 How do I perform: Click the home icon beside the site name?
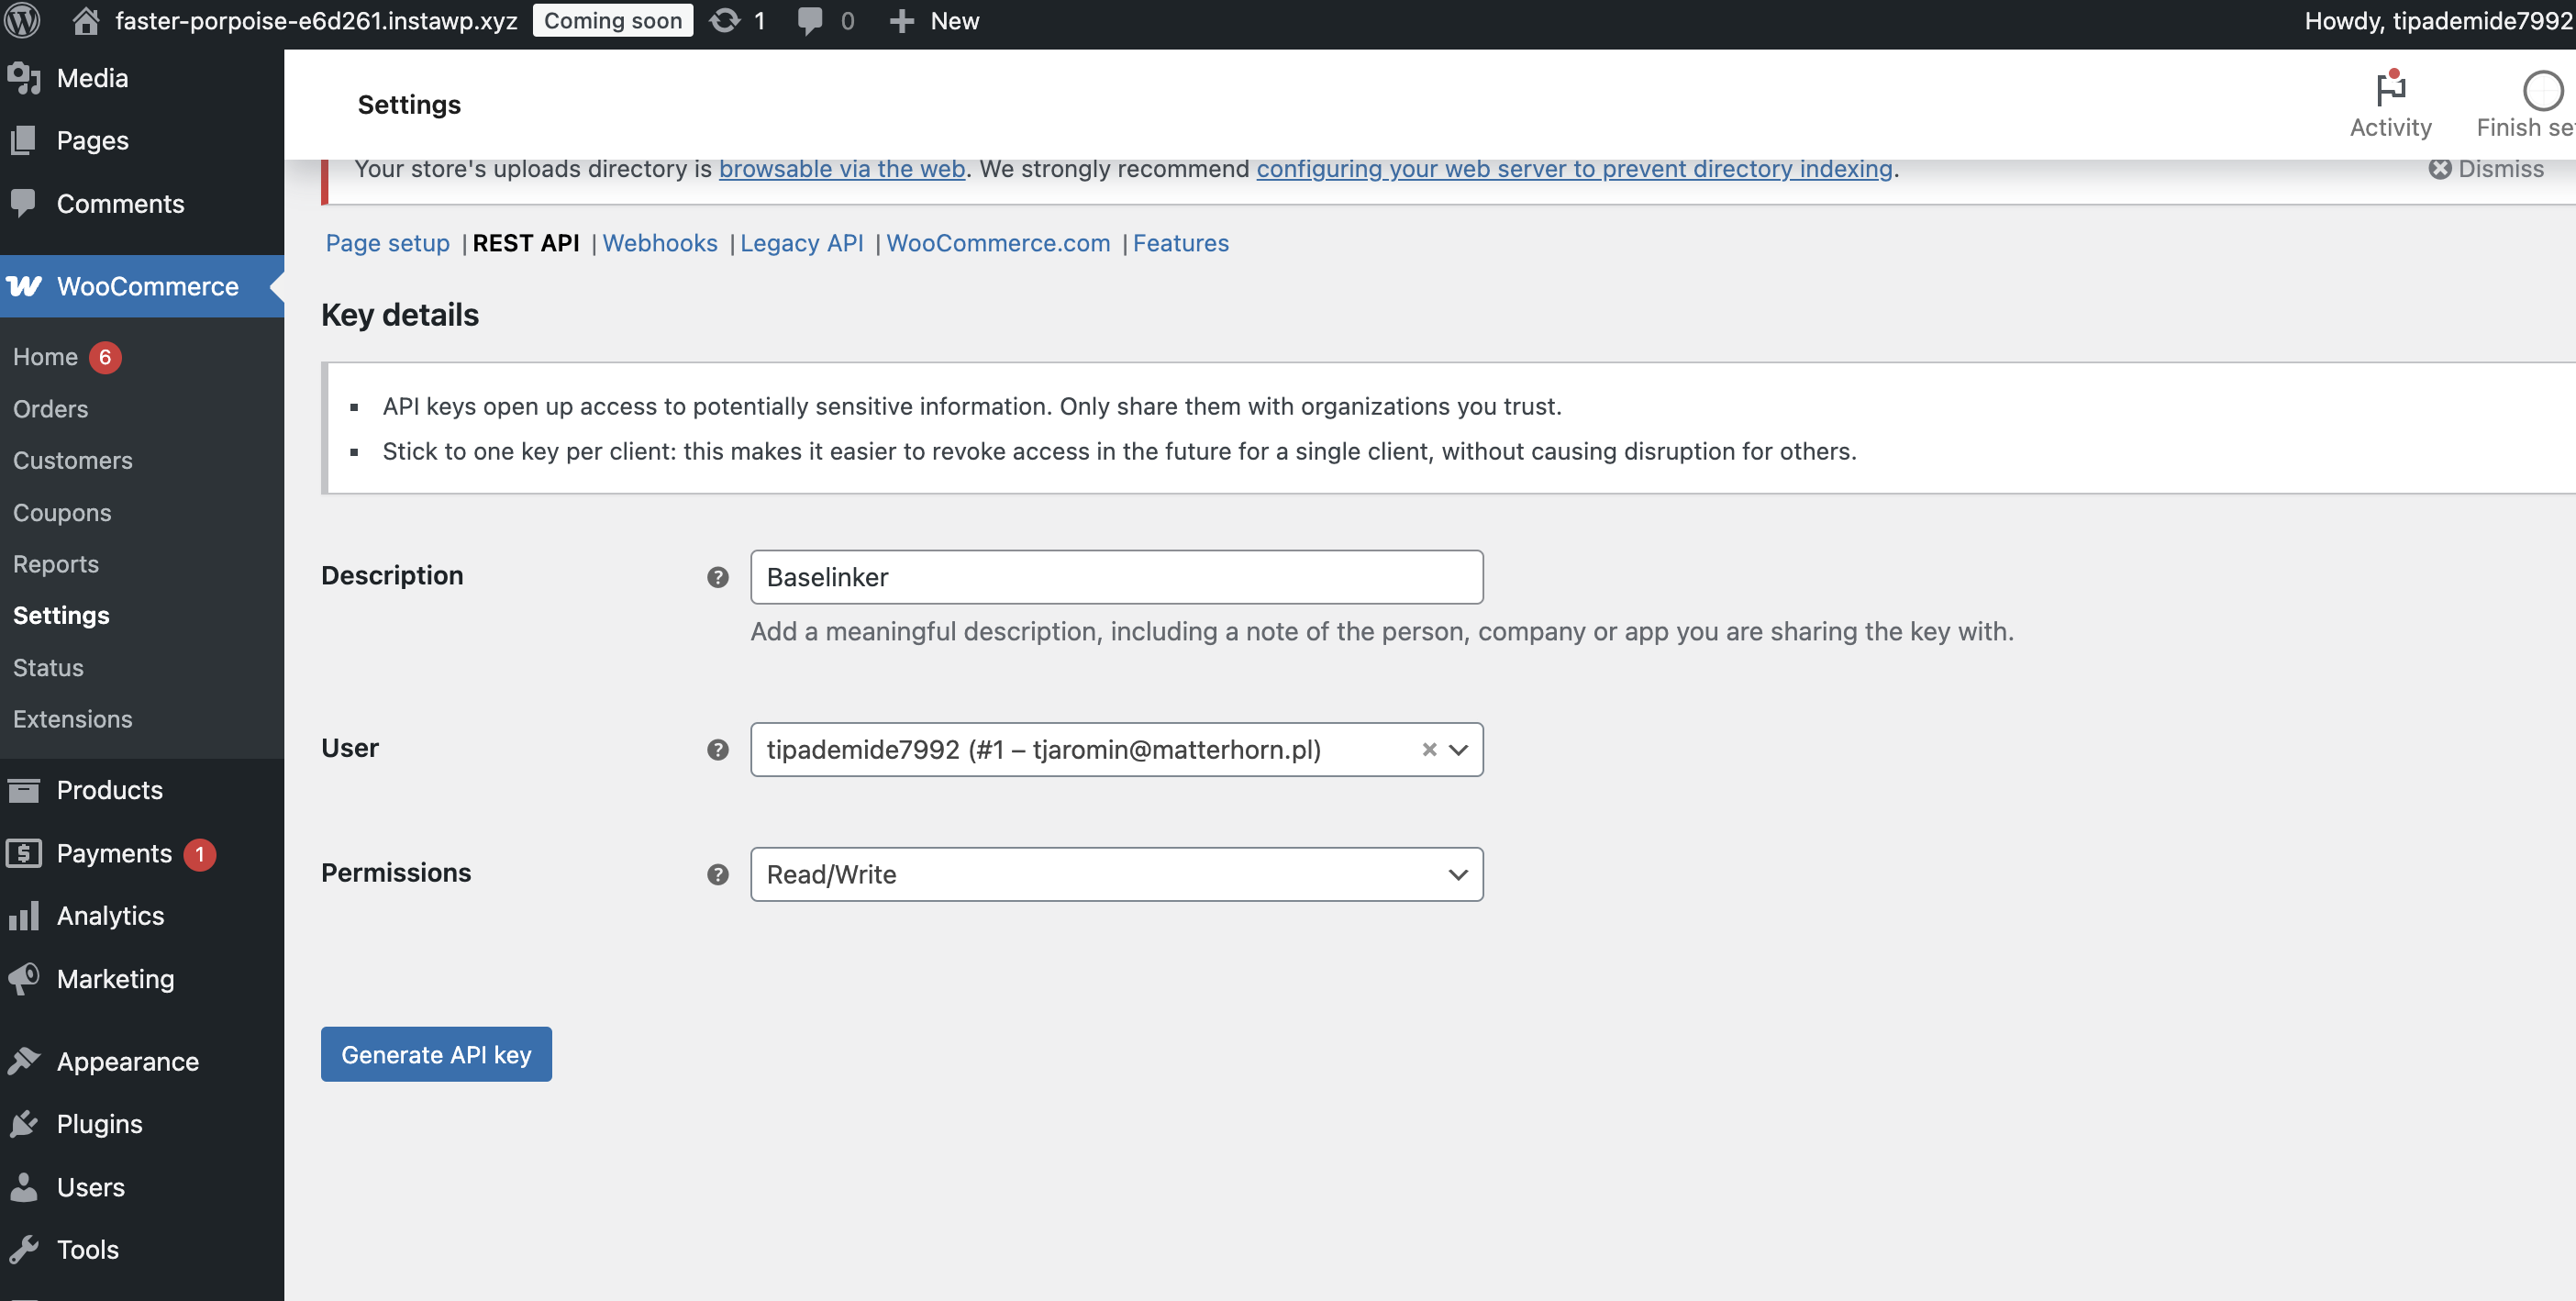pos(86,21)
